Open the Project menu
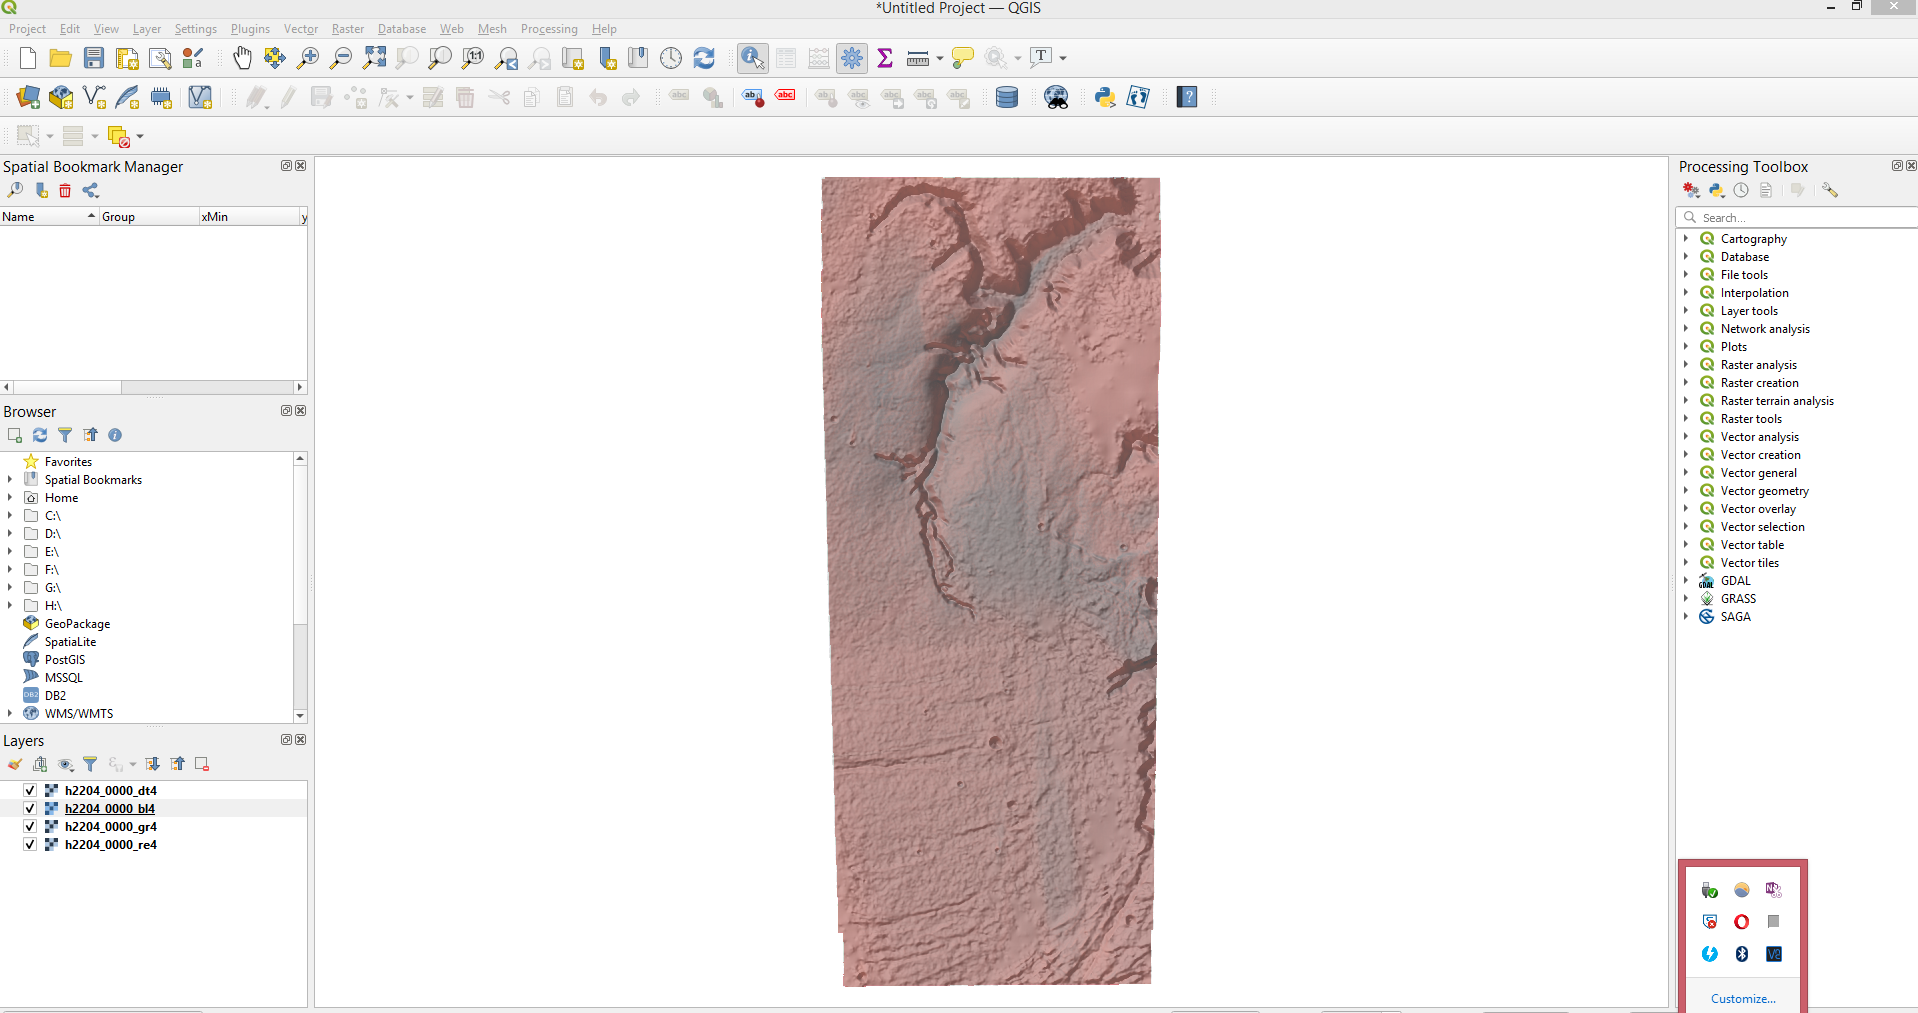This screenshot has height=1013, width=1918. click(27, 29)
